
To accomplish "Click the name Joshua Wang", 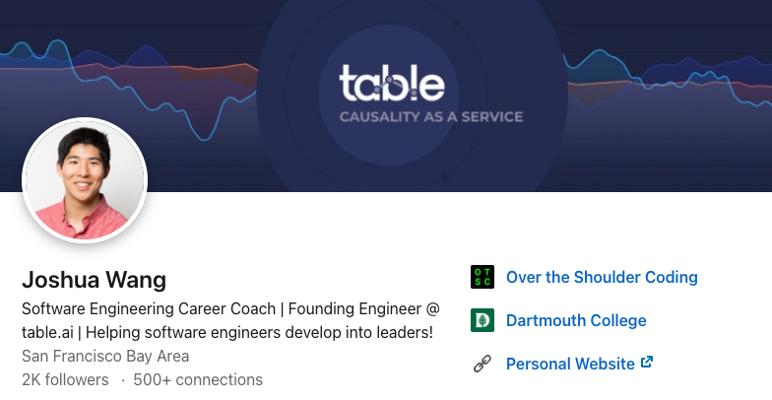I will (94, 280).
